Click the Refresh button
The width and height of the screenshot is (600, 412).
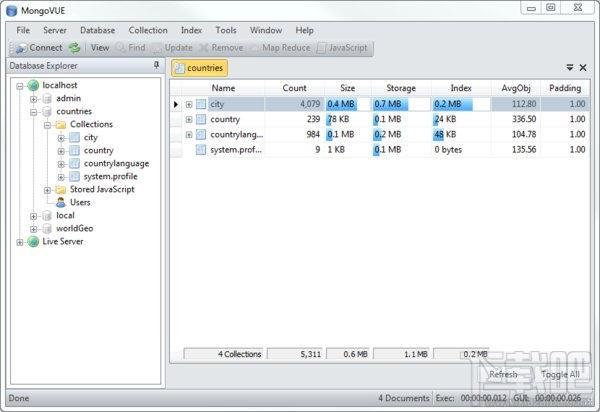click(x=503, y=374)
